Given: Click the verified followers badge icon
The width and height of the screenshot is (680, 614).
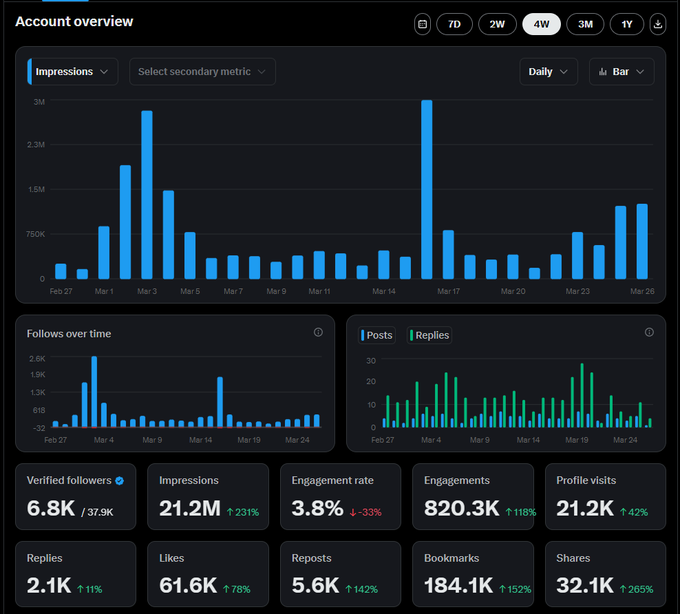Looking at the screenshot, I should 120,480.
